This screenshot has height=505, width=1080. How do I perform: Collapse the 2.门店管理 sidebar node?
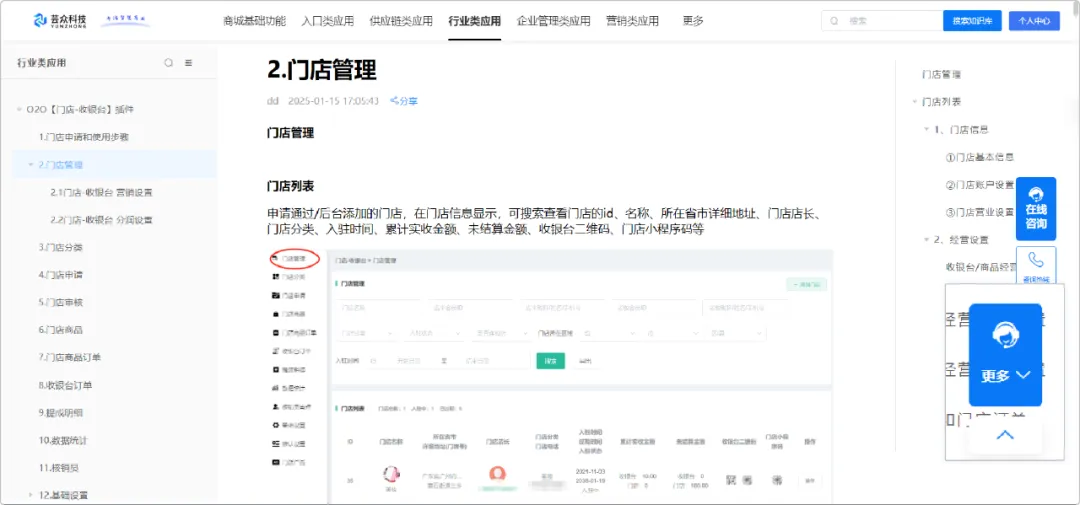pyautogui.click(x=30, y=165)
